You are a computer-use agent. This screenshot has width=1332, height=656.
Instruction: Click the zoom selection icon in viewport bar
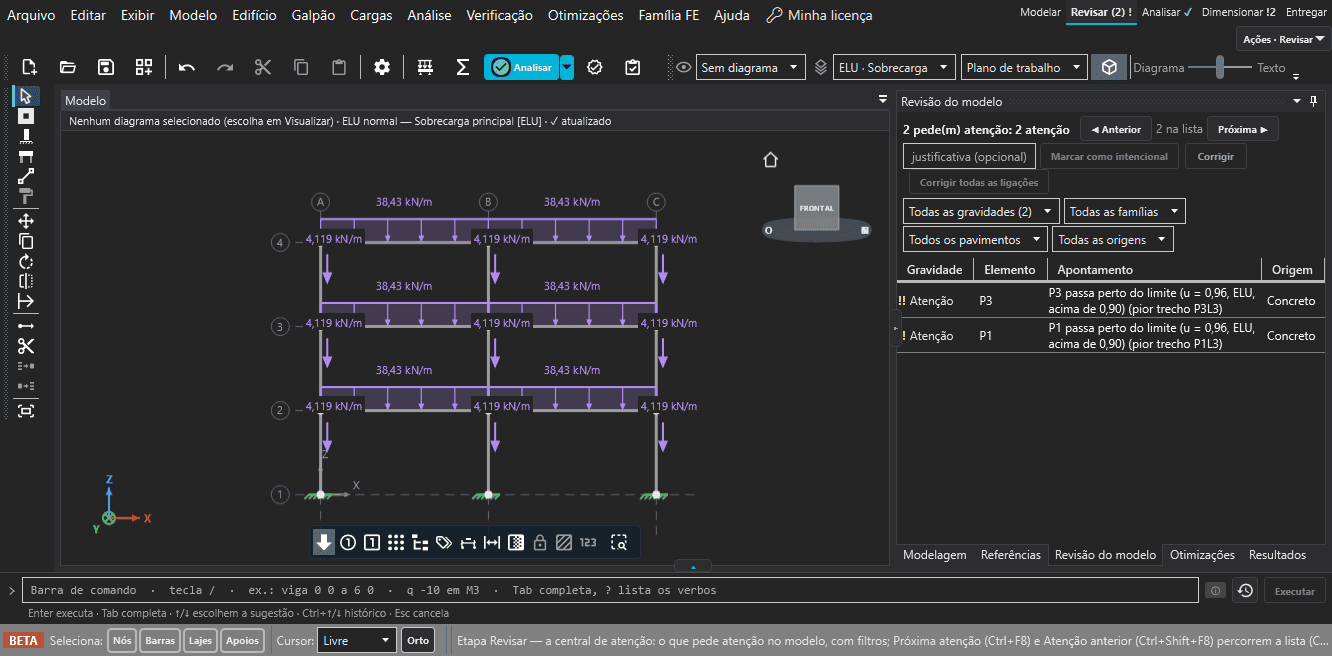pyautogui.click(x=620, y=543)
